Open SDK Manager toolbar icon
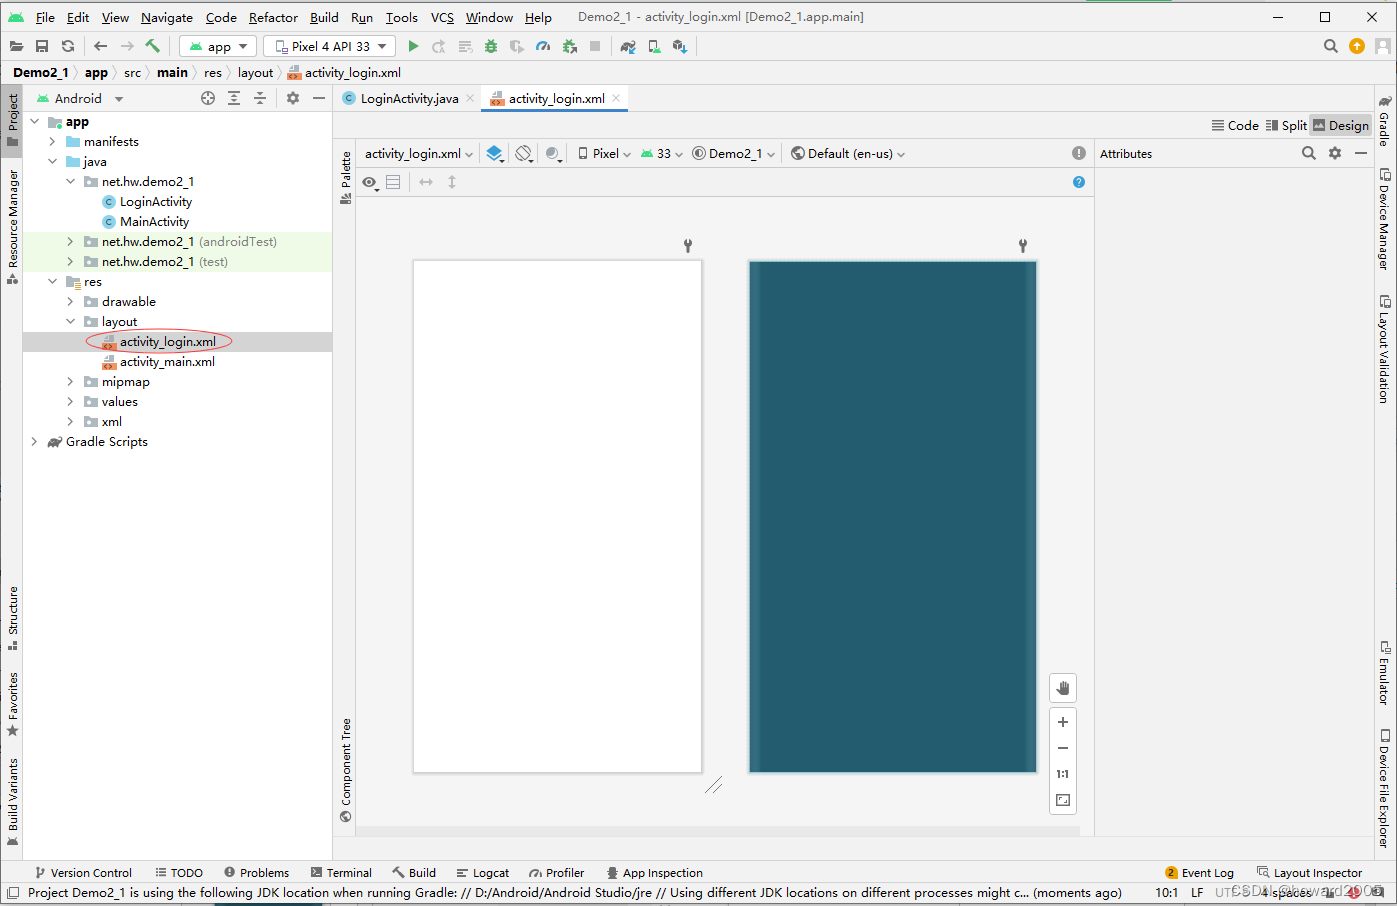The width and height of the screenshot is (1397, 906). point(680,46)
